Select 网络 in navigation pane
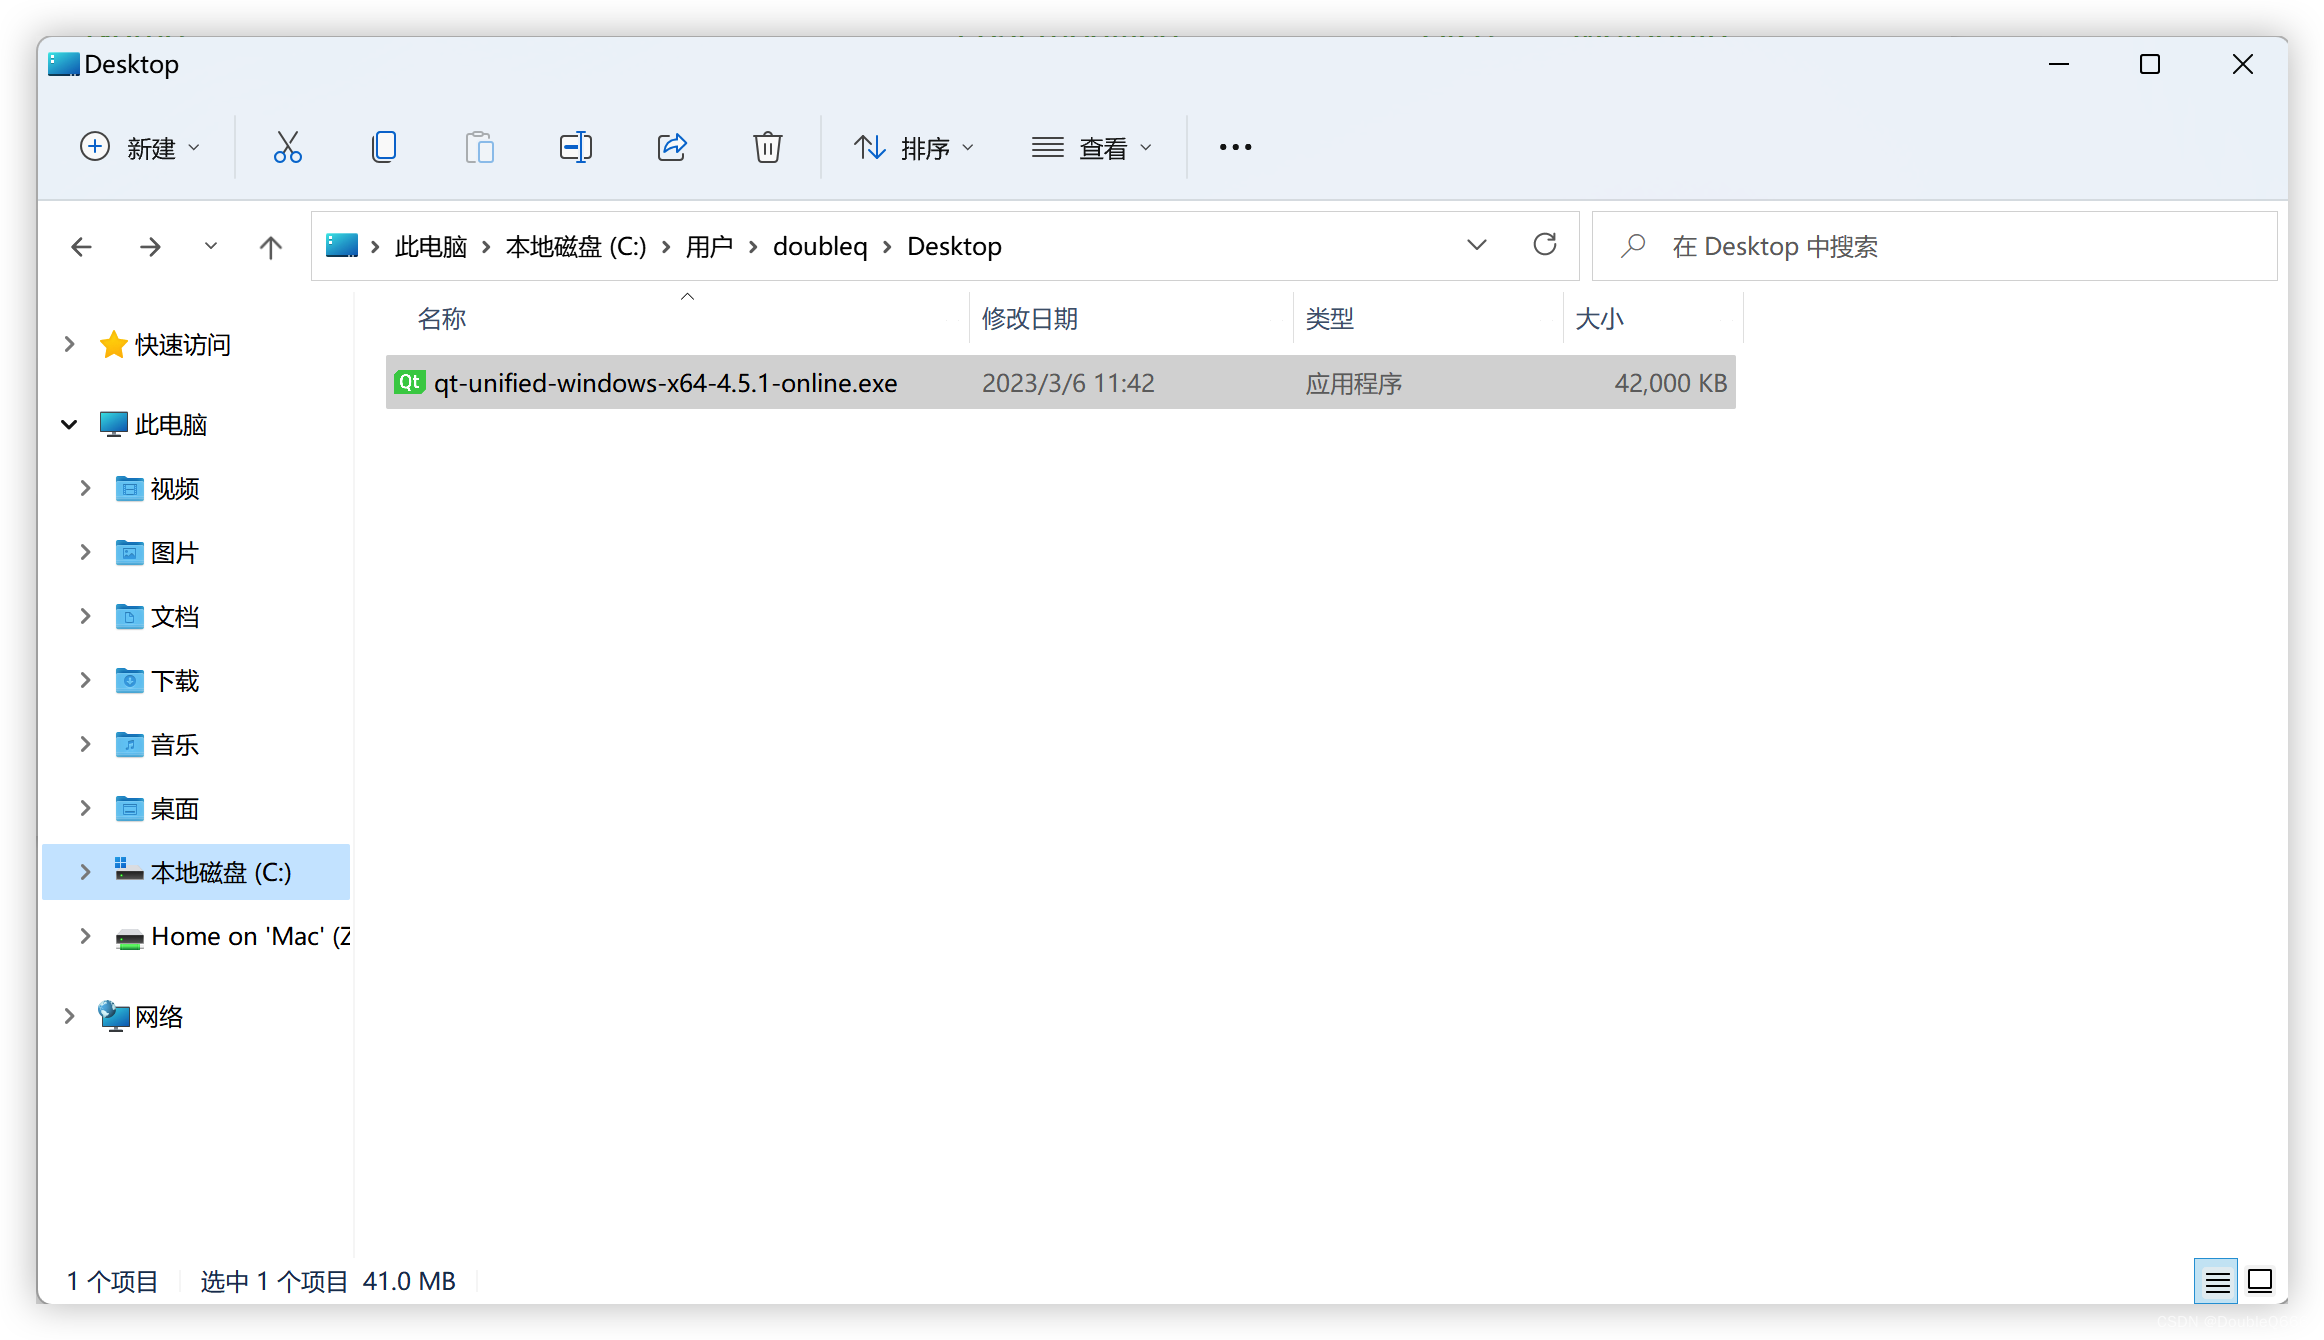This screenshot has width=2324, height=1340. click(141, 1016)
